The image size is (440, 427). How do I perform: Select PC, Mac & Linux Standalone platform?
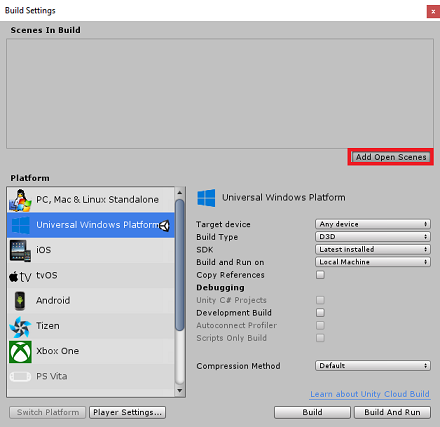click(91, 200)
